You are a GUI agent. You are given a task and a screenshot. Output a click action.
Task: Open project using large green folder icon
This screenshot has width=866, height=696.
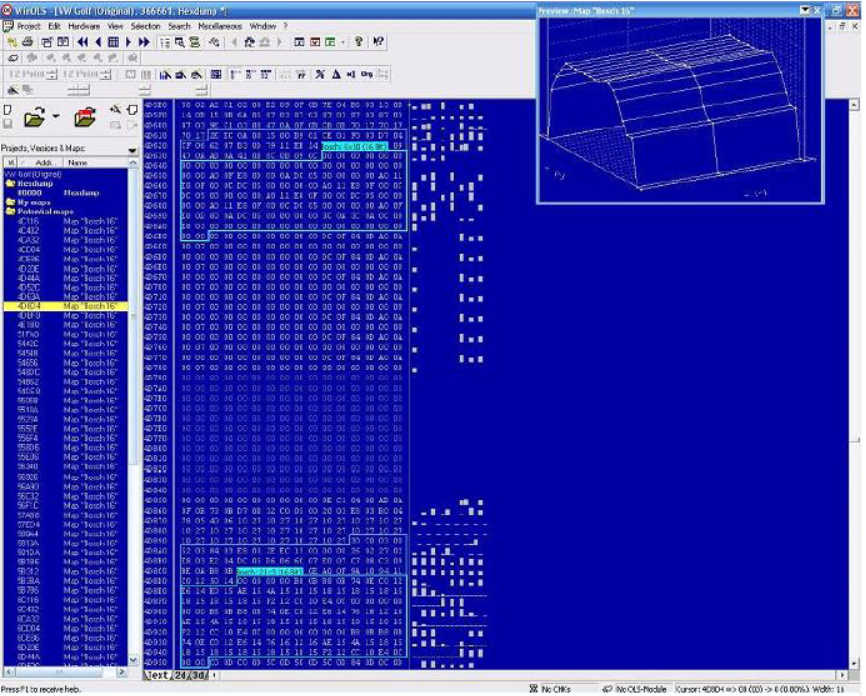tap(35, 118)
